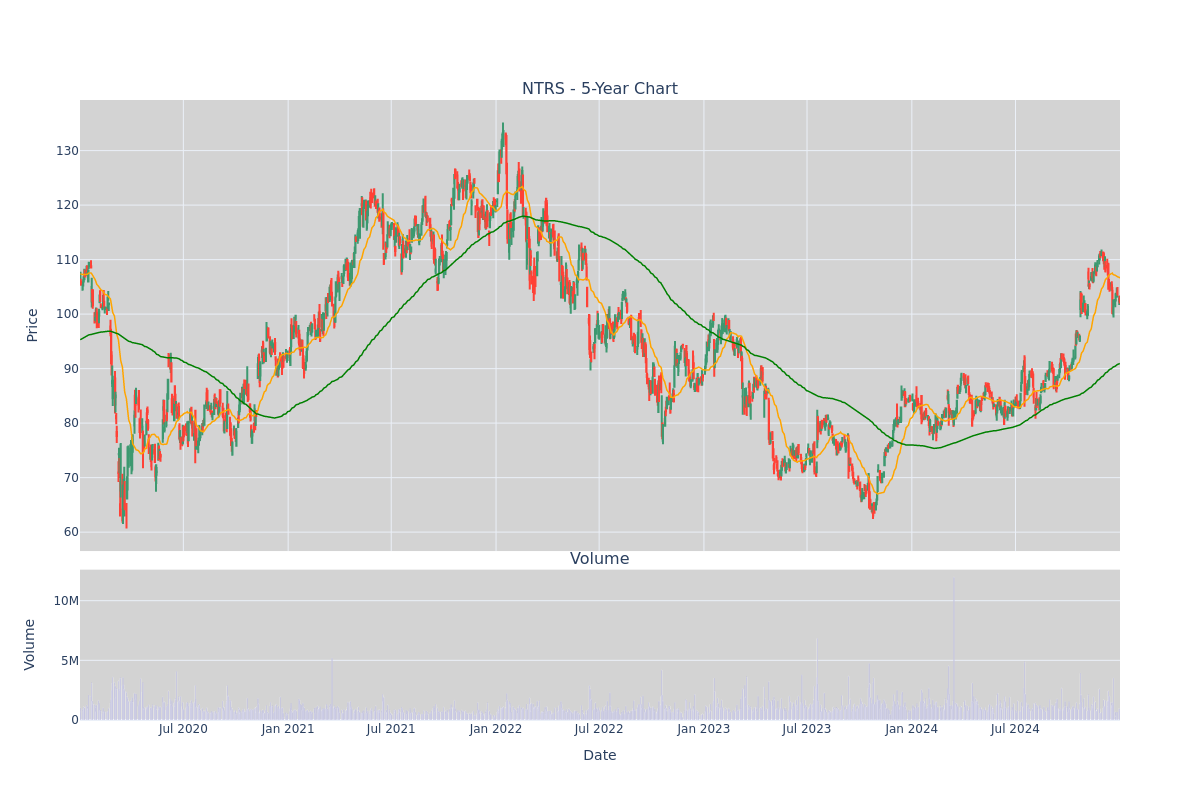Click the 0 volume tick label
This screenshot has width=1200, height=800.
(75, 720)
